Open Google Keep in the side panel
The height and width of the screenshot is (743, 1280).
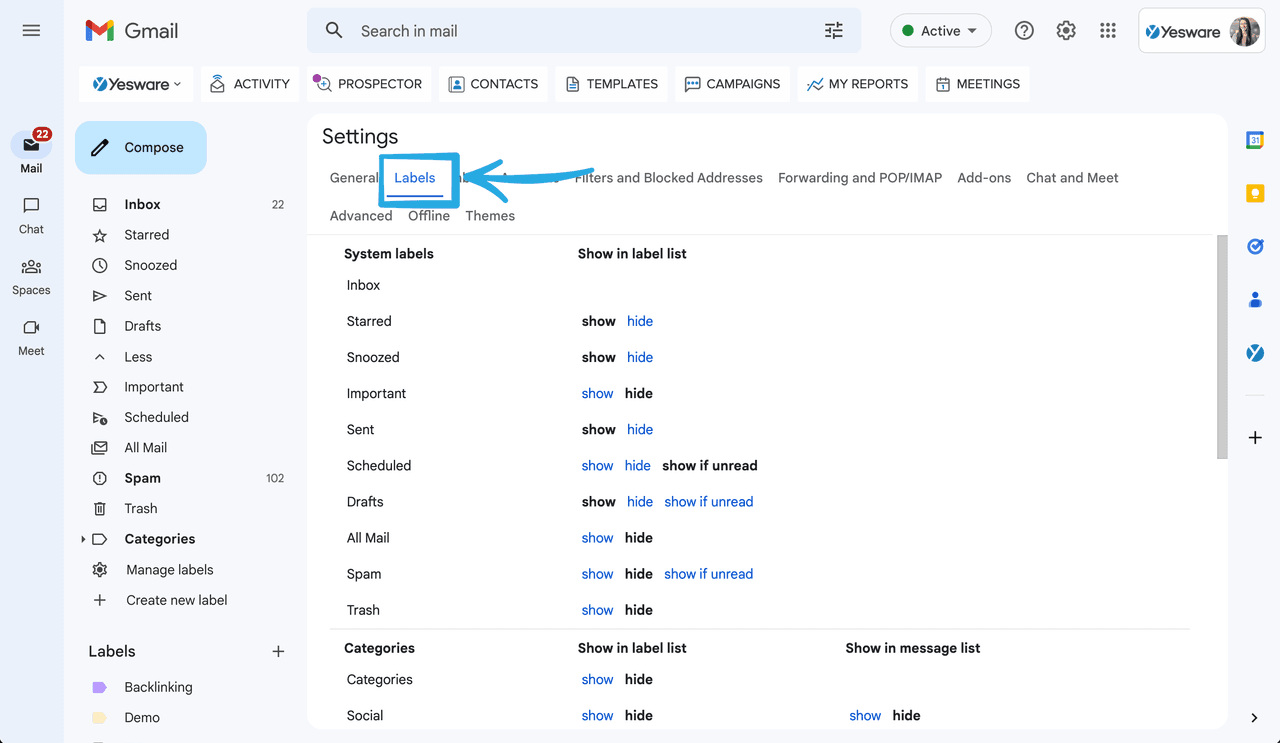(1254, 193)
